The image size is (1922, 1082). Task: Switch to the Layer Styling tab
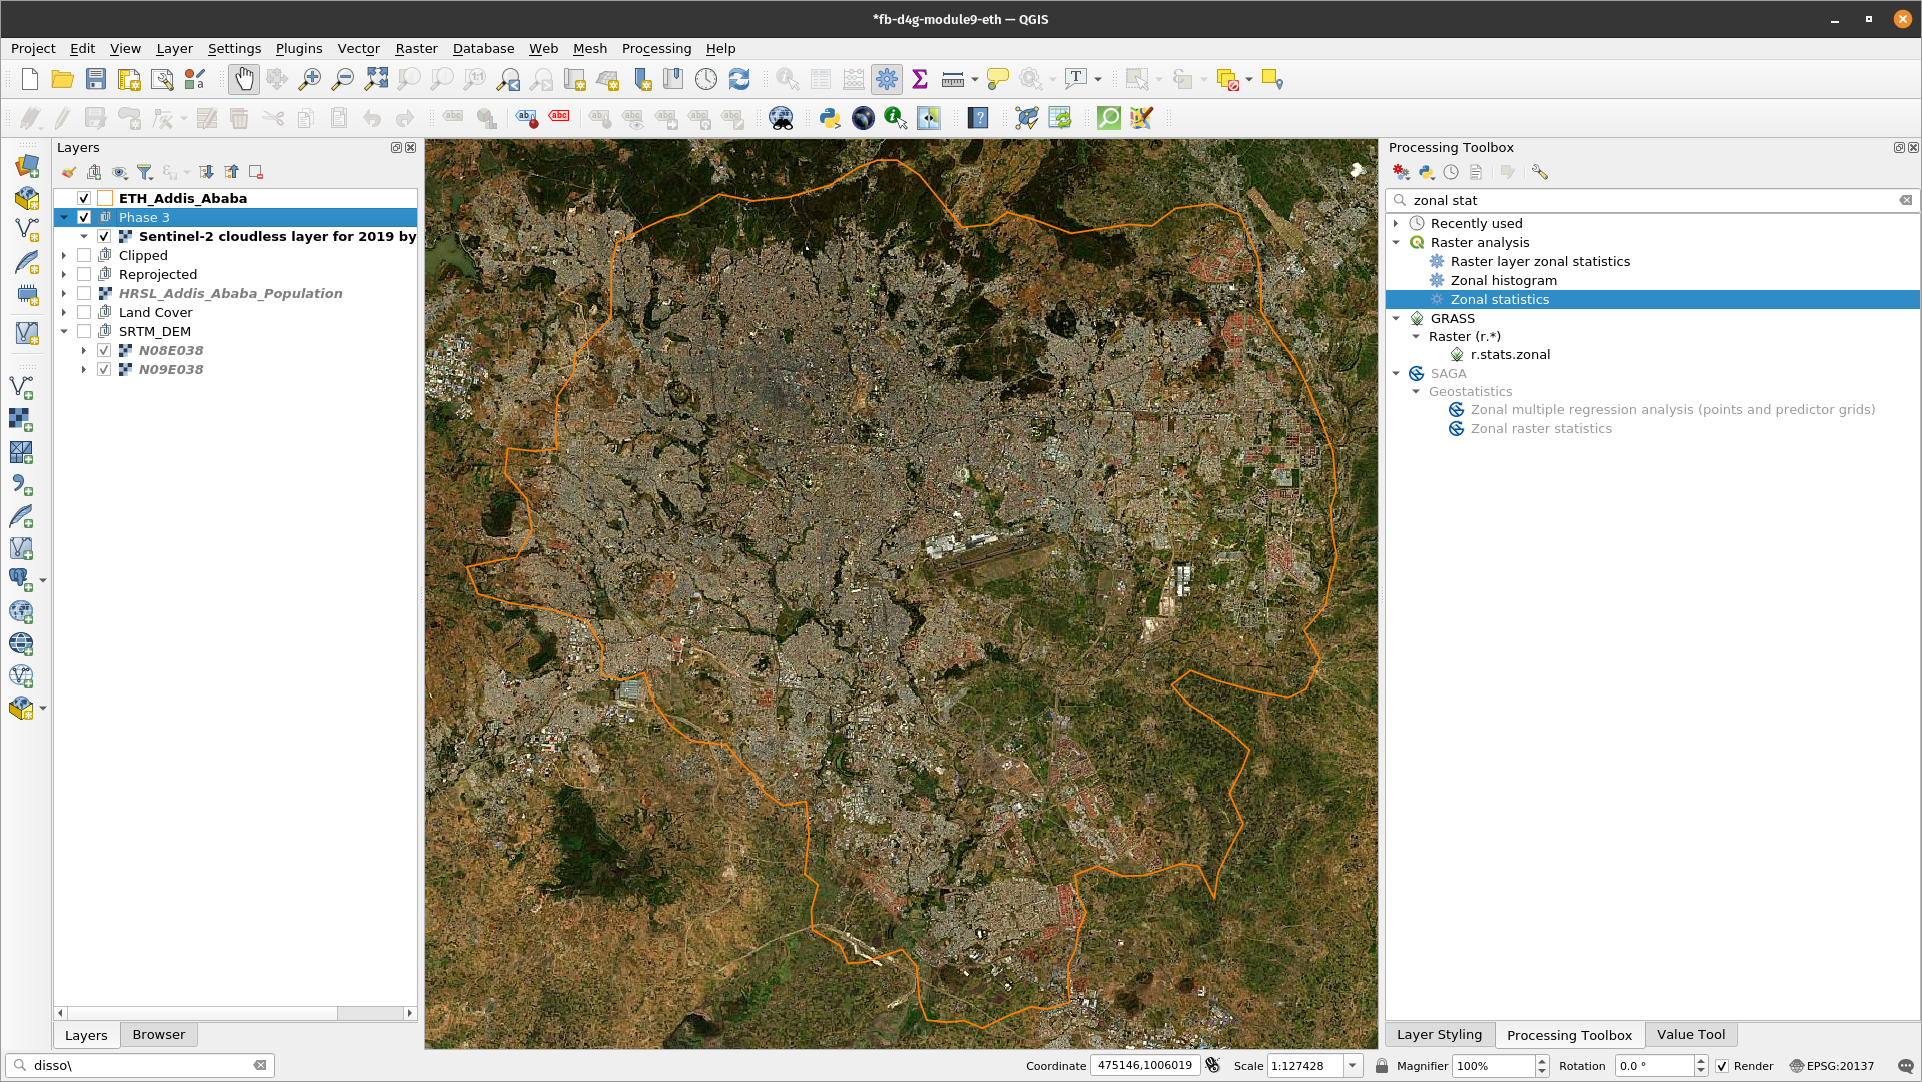tap(1439, 1035)
